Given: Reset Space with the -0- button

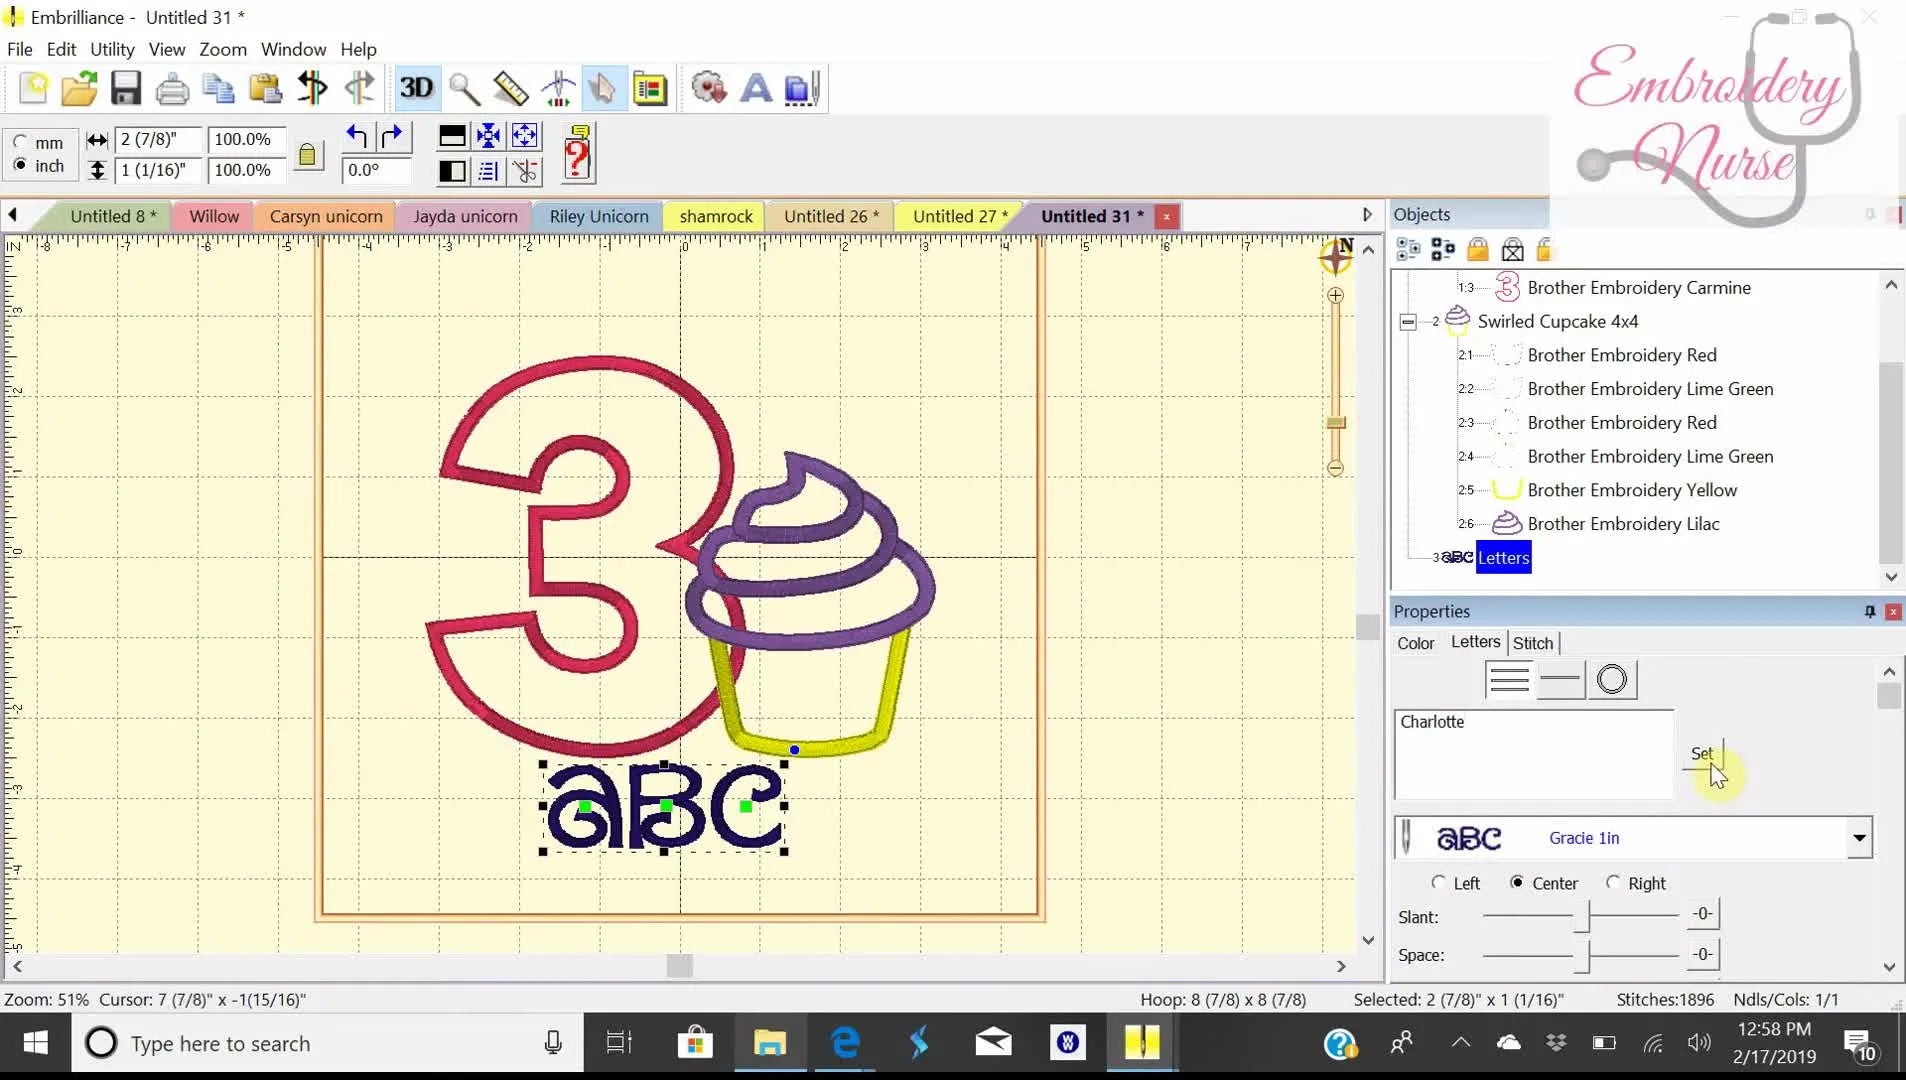Looking at the screenshot, I should (x=1702, y=955).
